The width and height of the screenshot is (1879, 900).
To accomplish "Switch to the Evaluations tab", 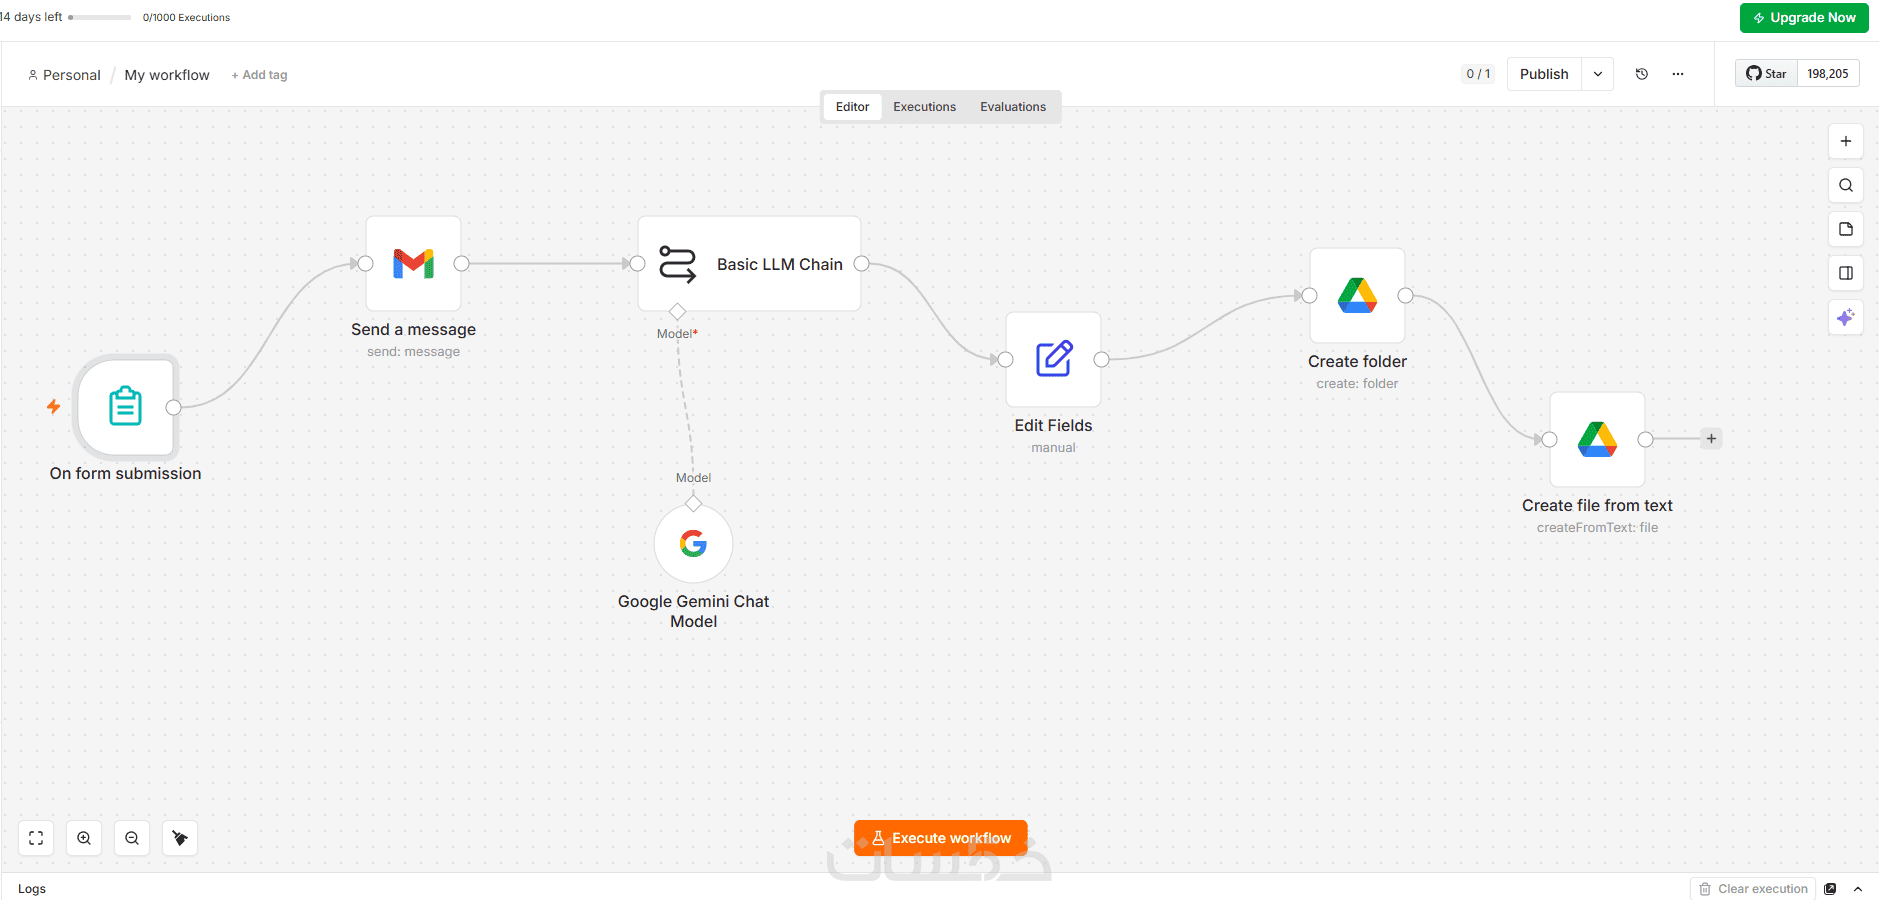I will [1012, 107].
